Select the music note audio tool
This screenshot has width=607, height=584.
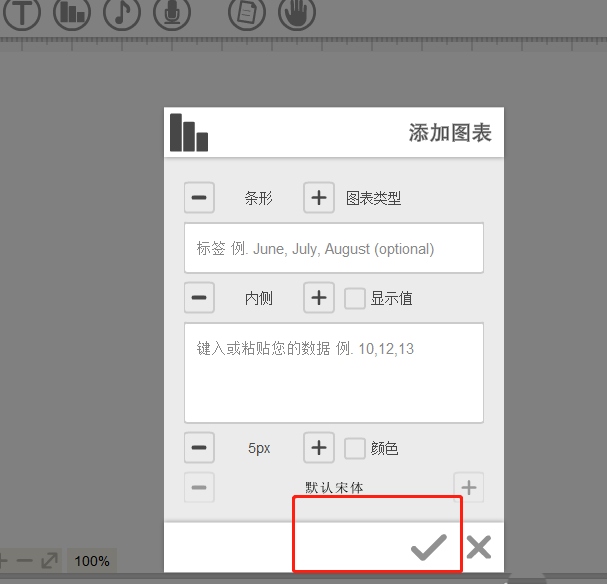point(122,12)
